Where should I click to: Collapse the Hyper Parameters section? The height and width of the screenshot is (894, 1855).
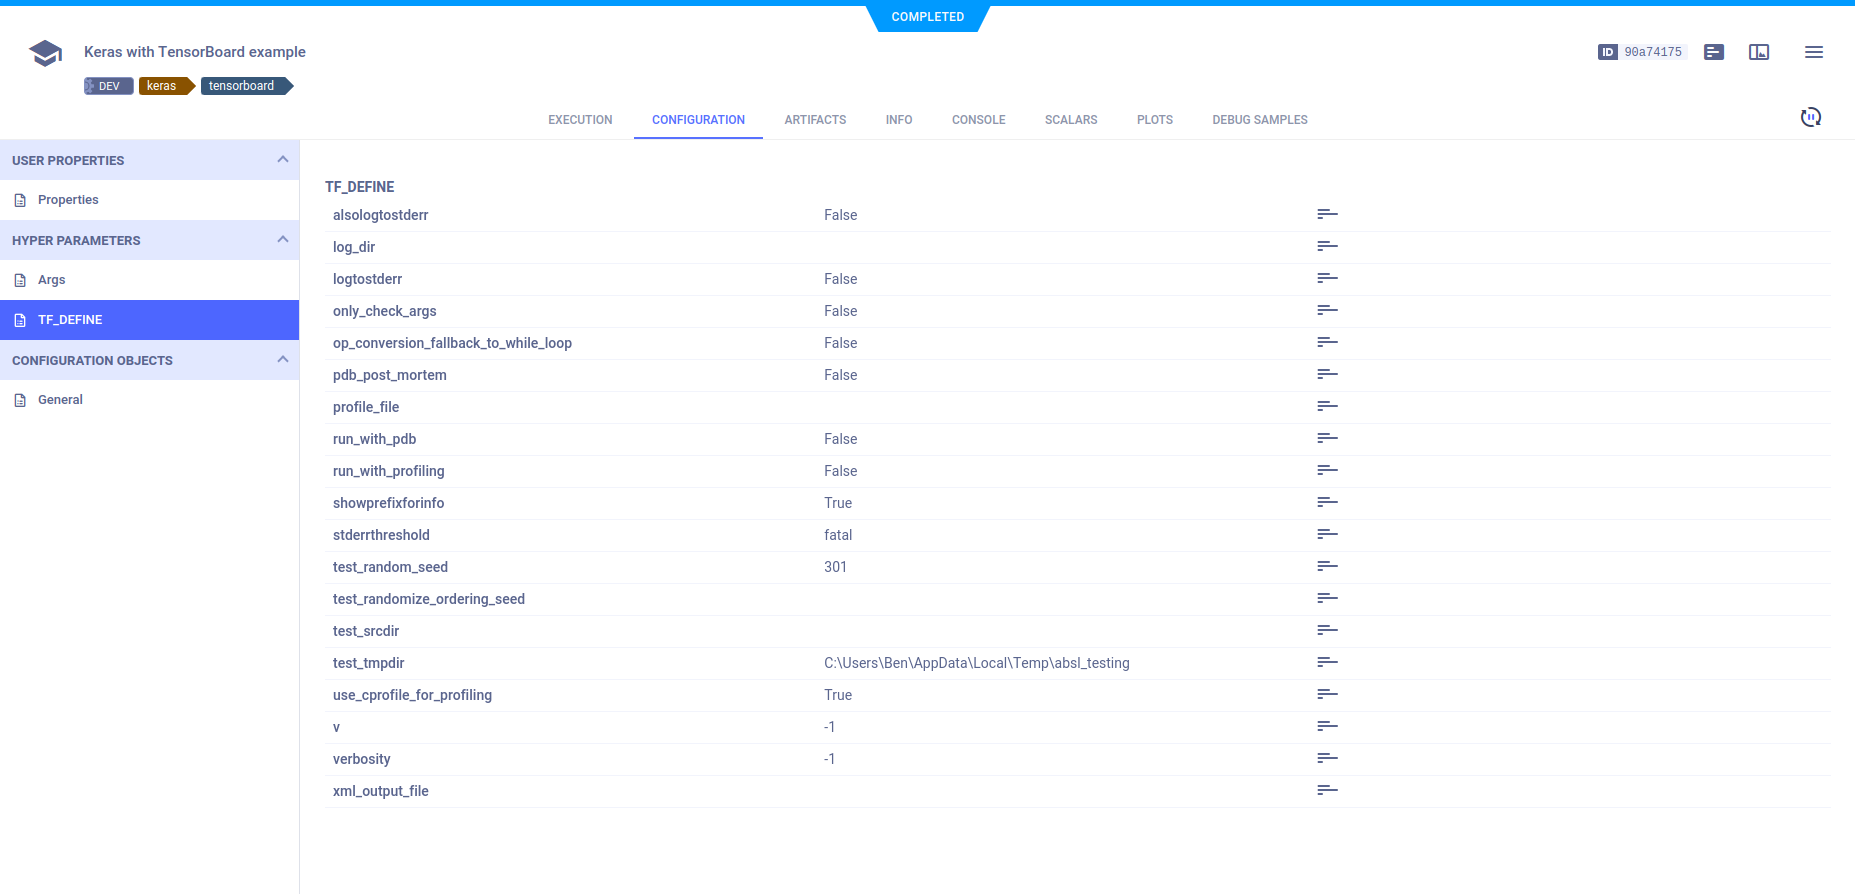pyautogui.click(x=283, y=240)
